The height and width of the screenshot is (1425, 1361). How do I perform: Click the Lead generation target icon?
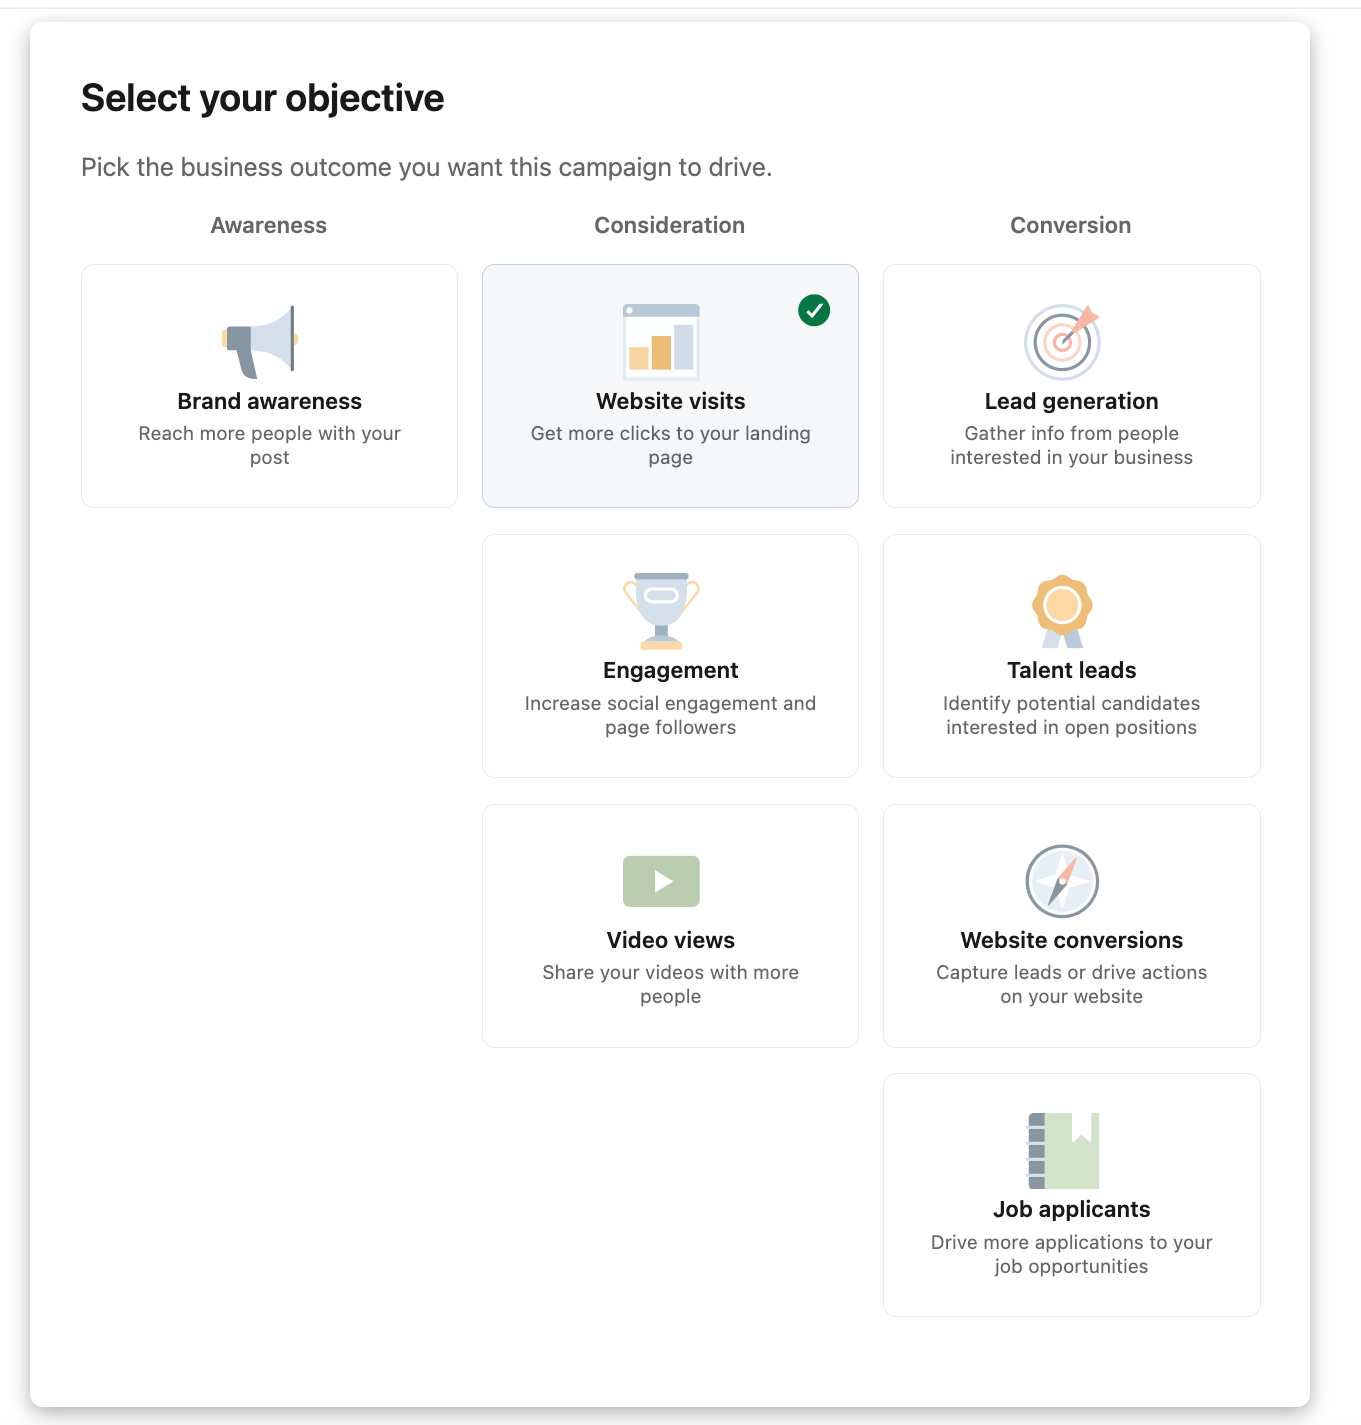(x=1062, y=342)
